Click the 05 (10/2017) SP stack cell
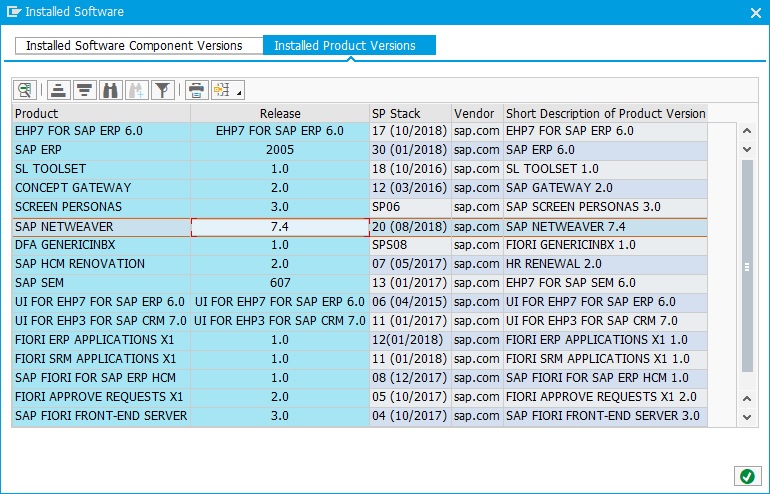 410,397
